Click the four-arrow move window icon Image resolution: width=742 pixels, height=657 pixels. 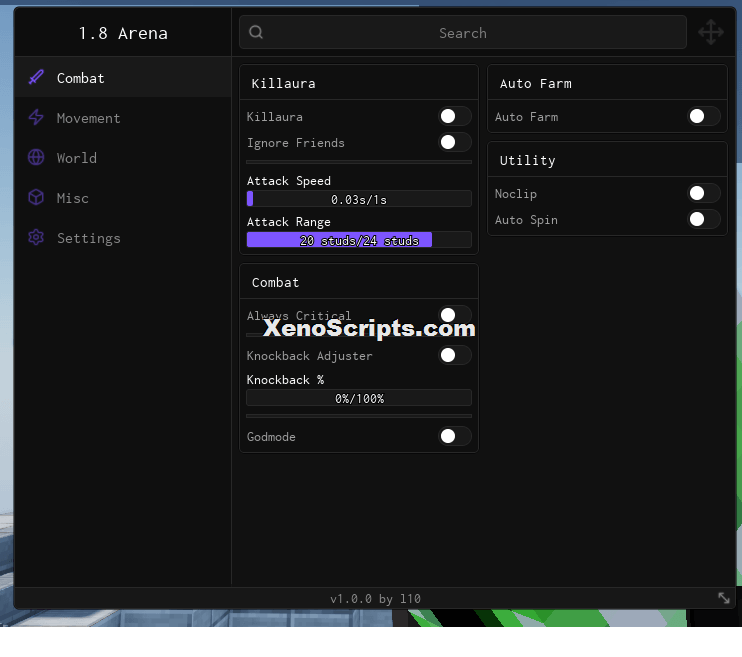(711, 32)
